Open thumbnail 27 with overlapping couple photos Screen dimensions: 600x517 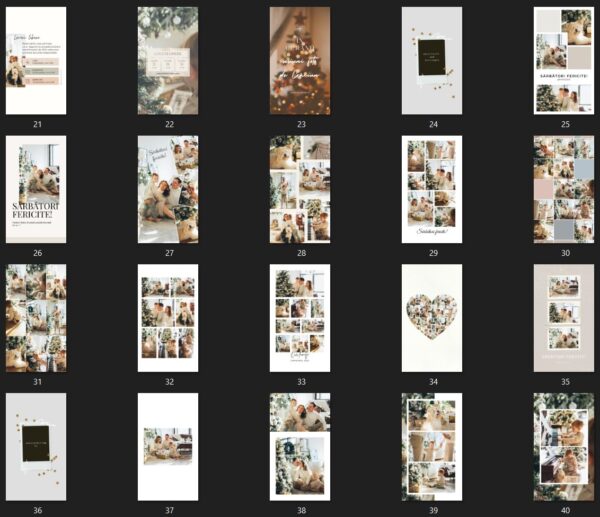(x=168, y=189)
